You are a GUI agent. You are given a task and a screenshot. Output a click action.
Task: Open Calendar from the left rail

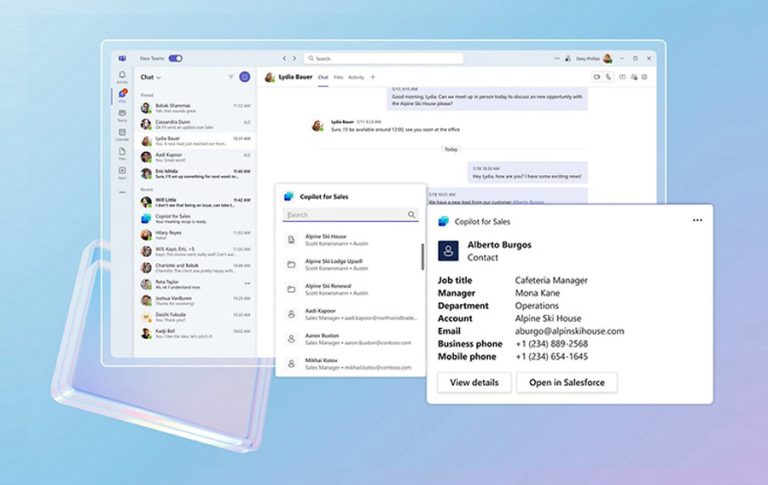pyautogui.click(x=122, y=134)
